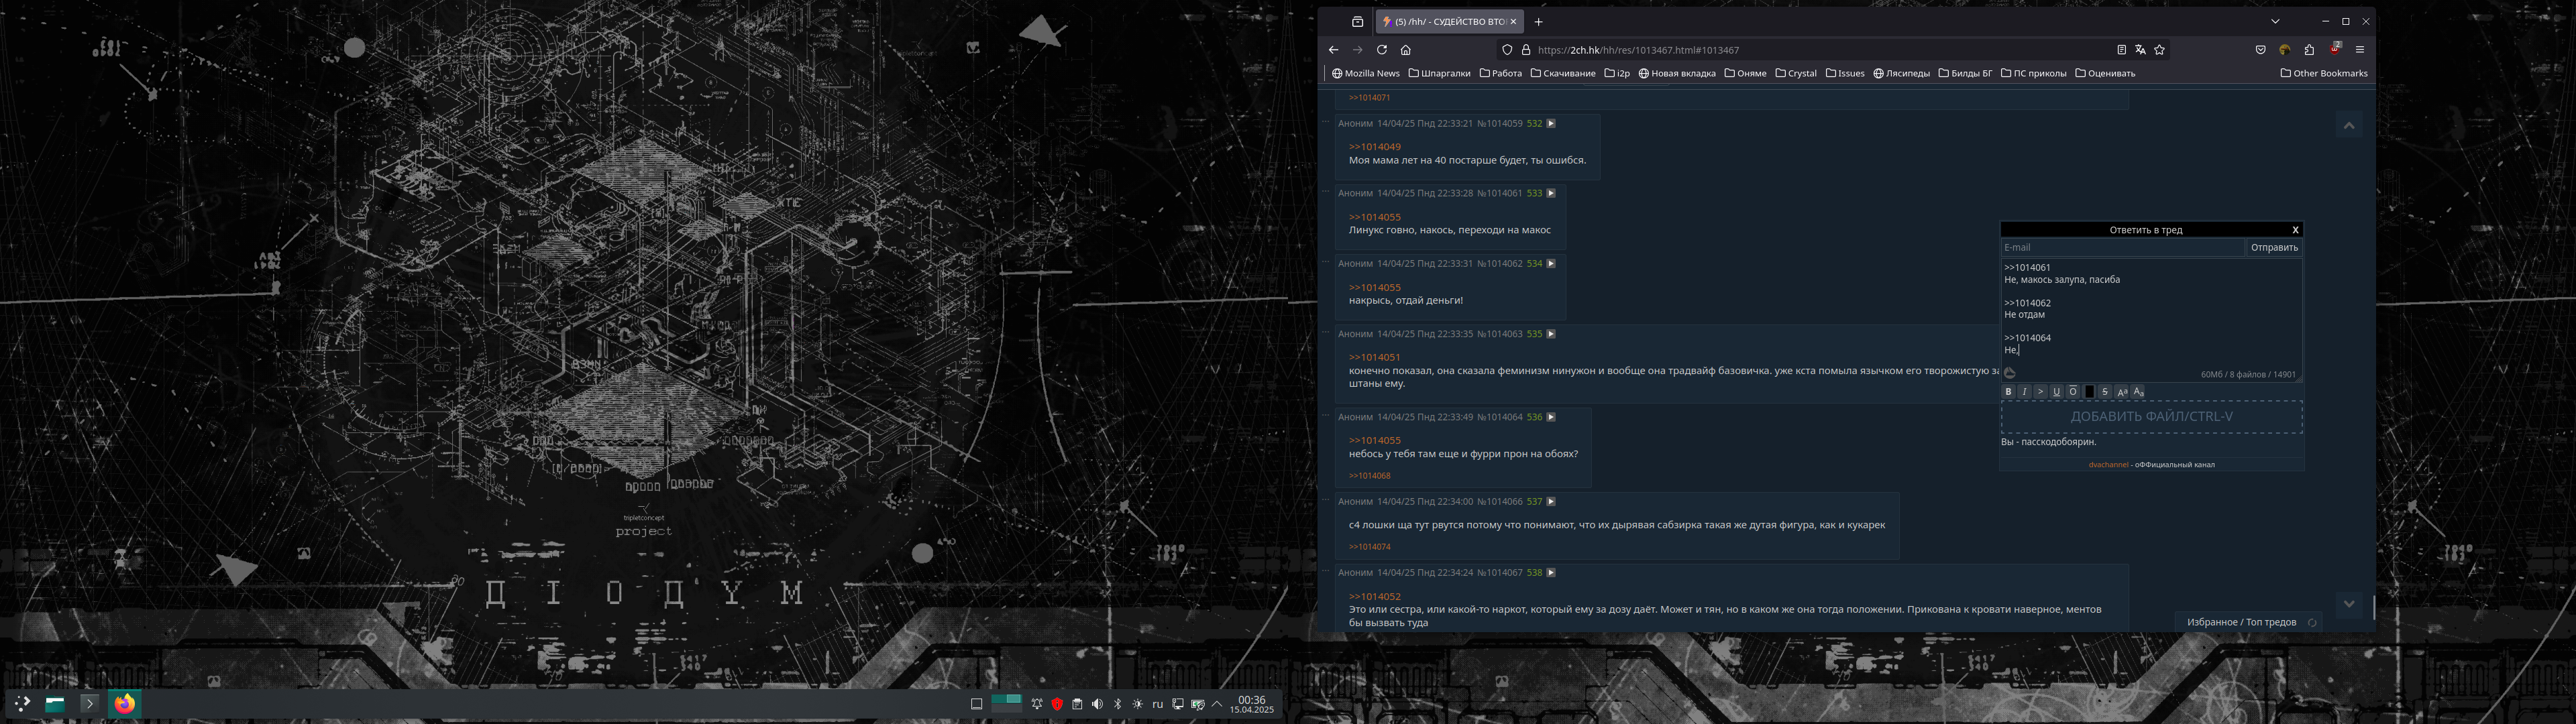Open Избранное / Топ тредов panel
This screenshot has height=724, width=2576.
[2241, 622]
